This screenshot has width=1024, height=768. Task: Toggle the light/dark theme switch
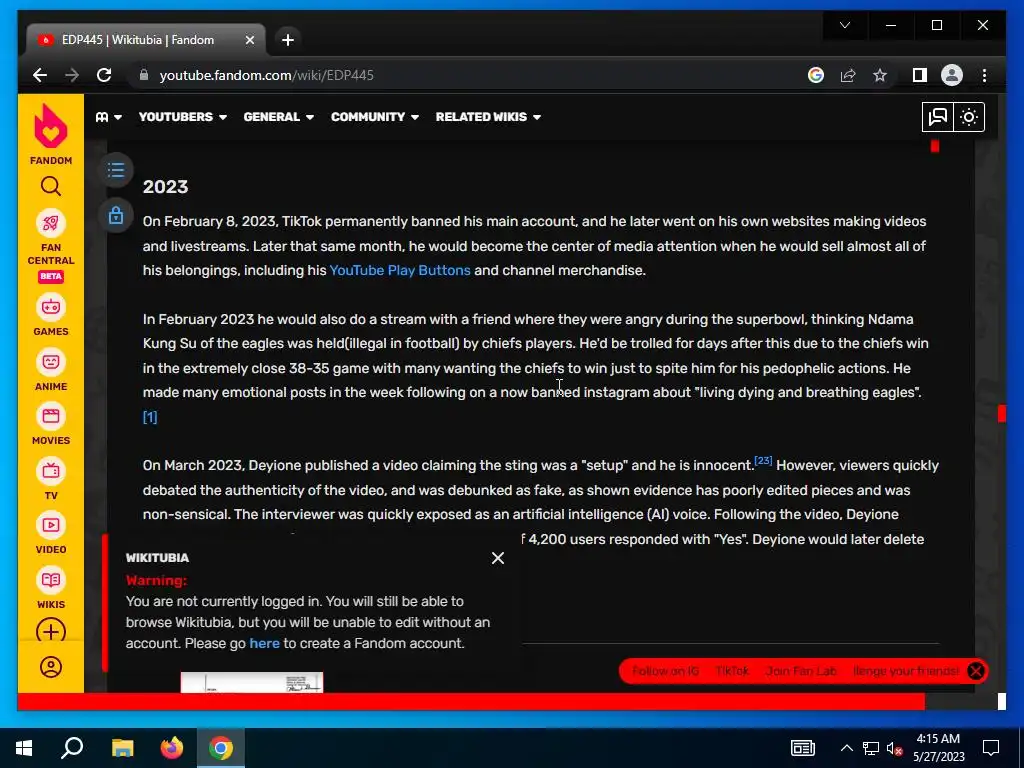(x=969, y=117)
